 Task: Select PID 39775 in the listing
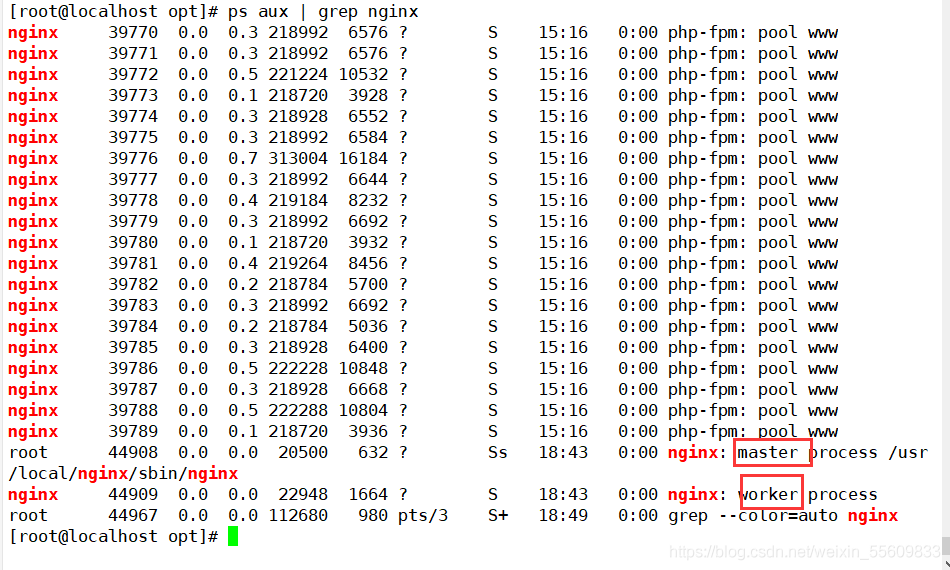[133, 138]
